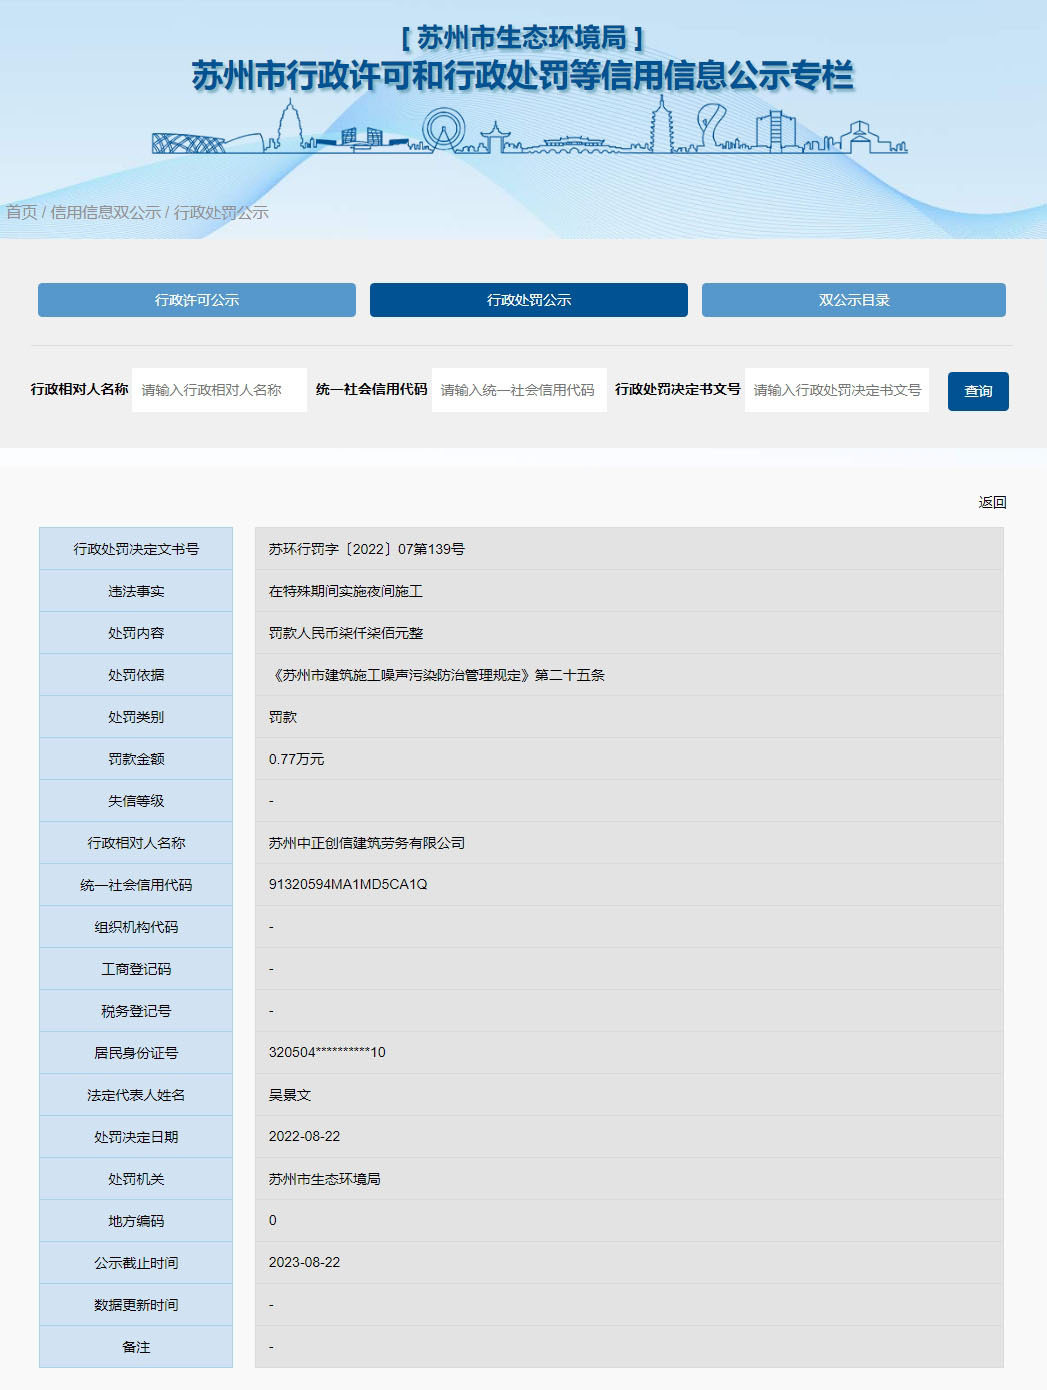Select the document number 苏环行罚字〔2022〕07第139号
The width and height of the screenshot is (1047, 1390).
[366, 549]
